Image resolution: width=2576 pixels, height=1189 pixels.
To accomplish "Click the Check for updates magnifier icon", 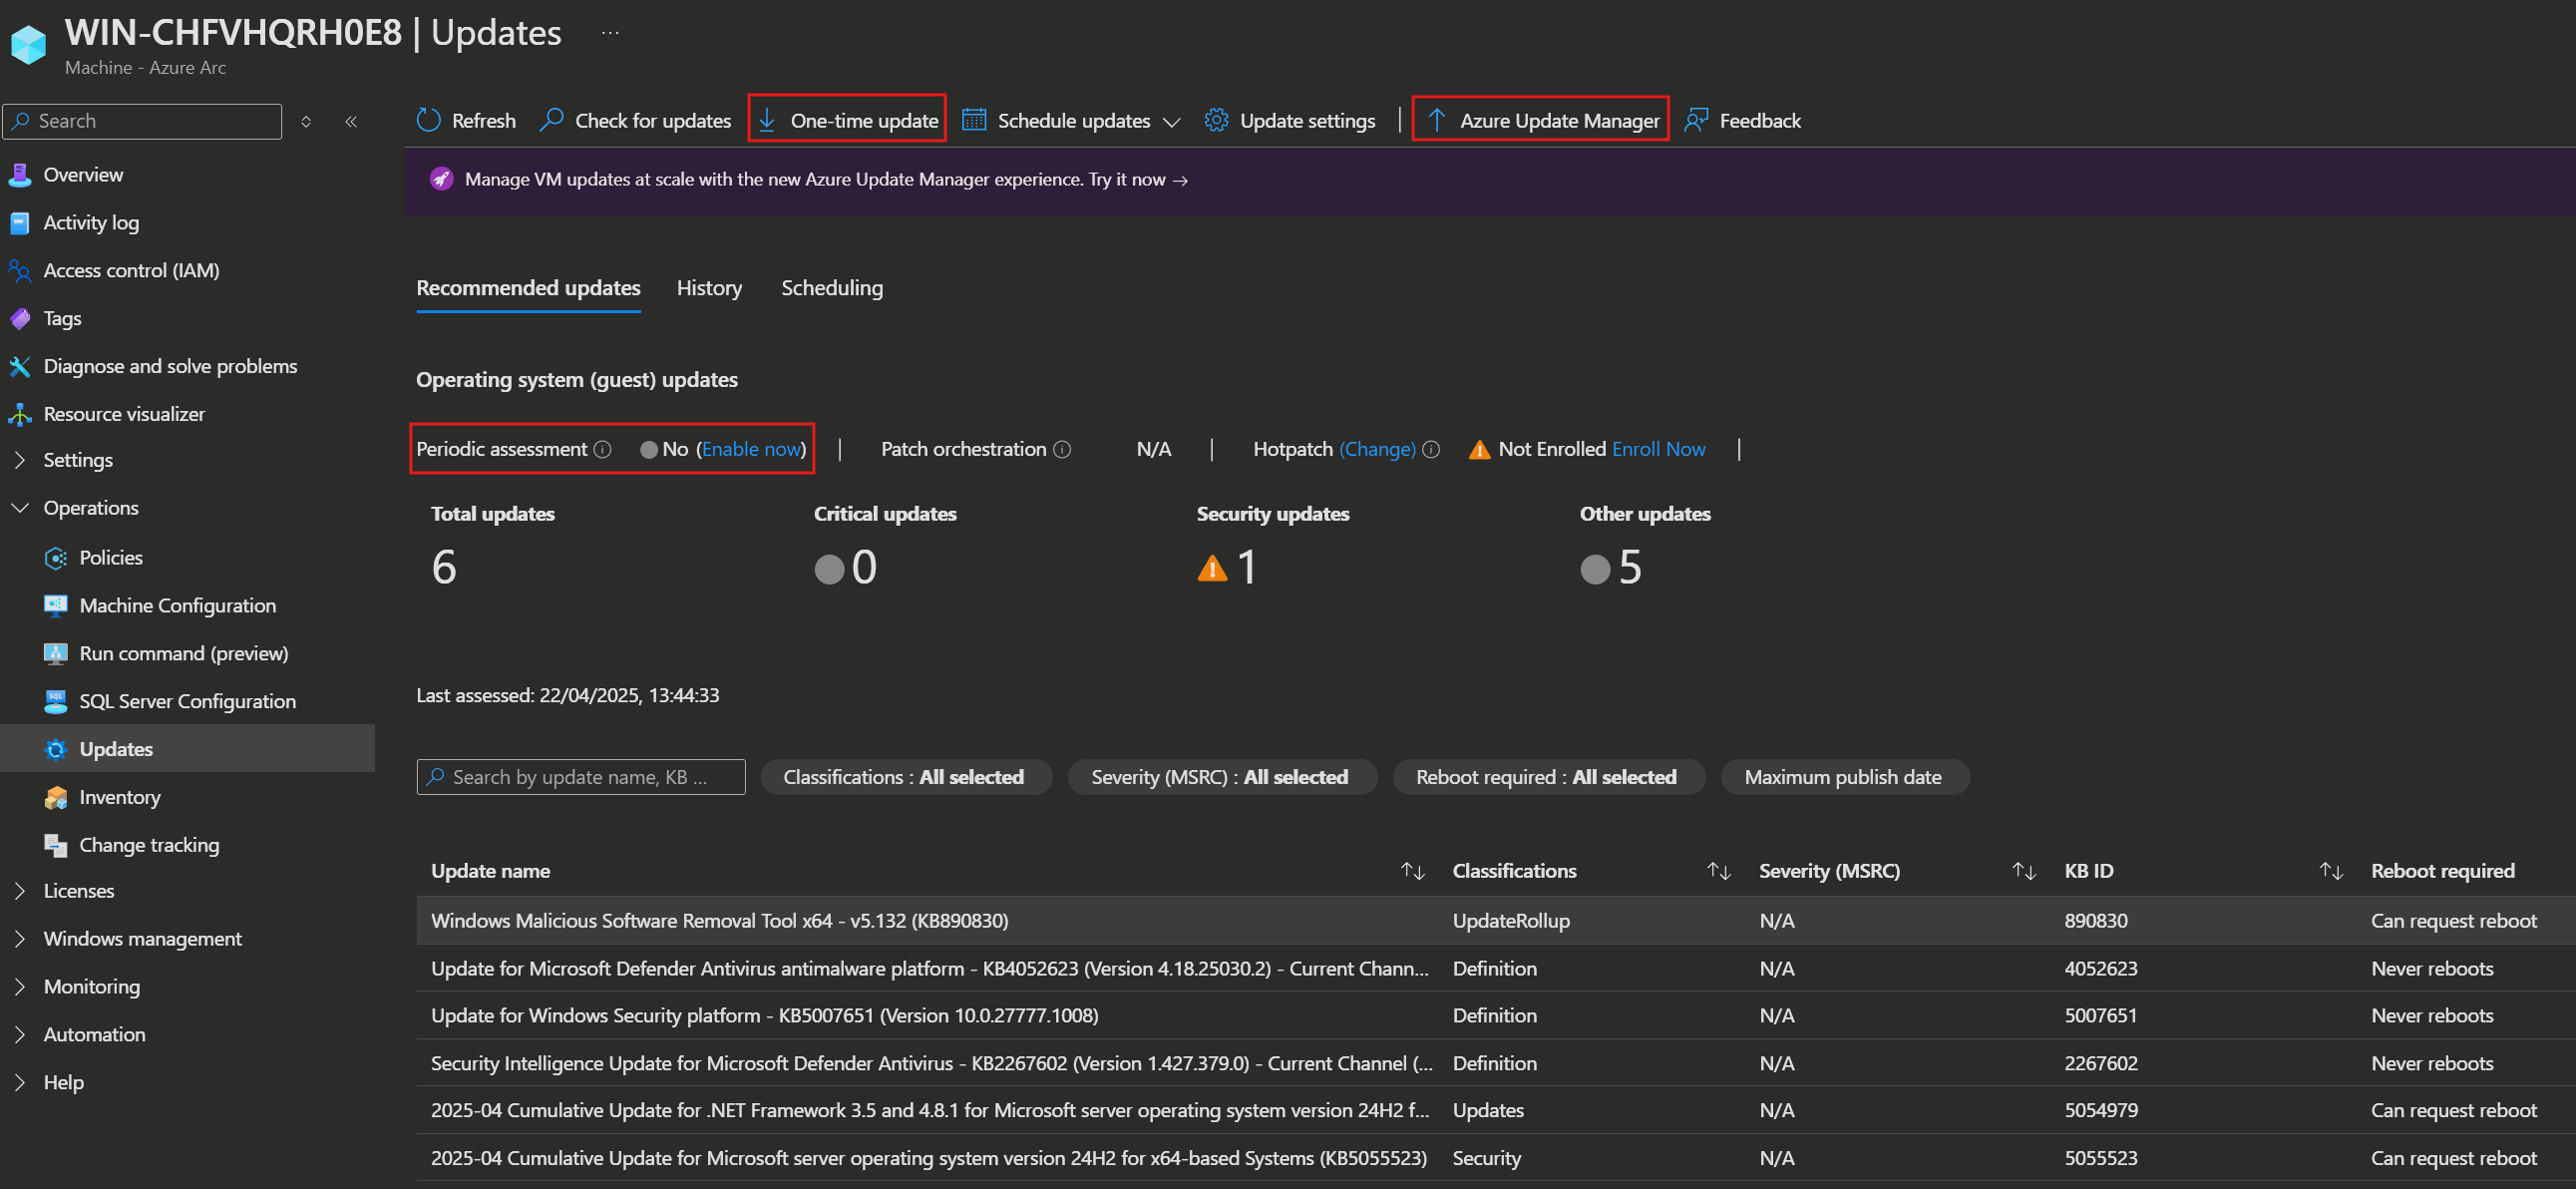I will (x=551, y=120).
